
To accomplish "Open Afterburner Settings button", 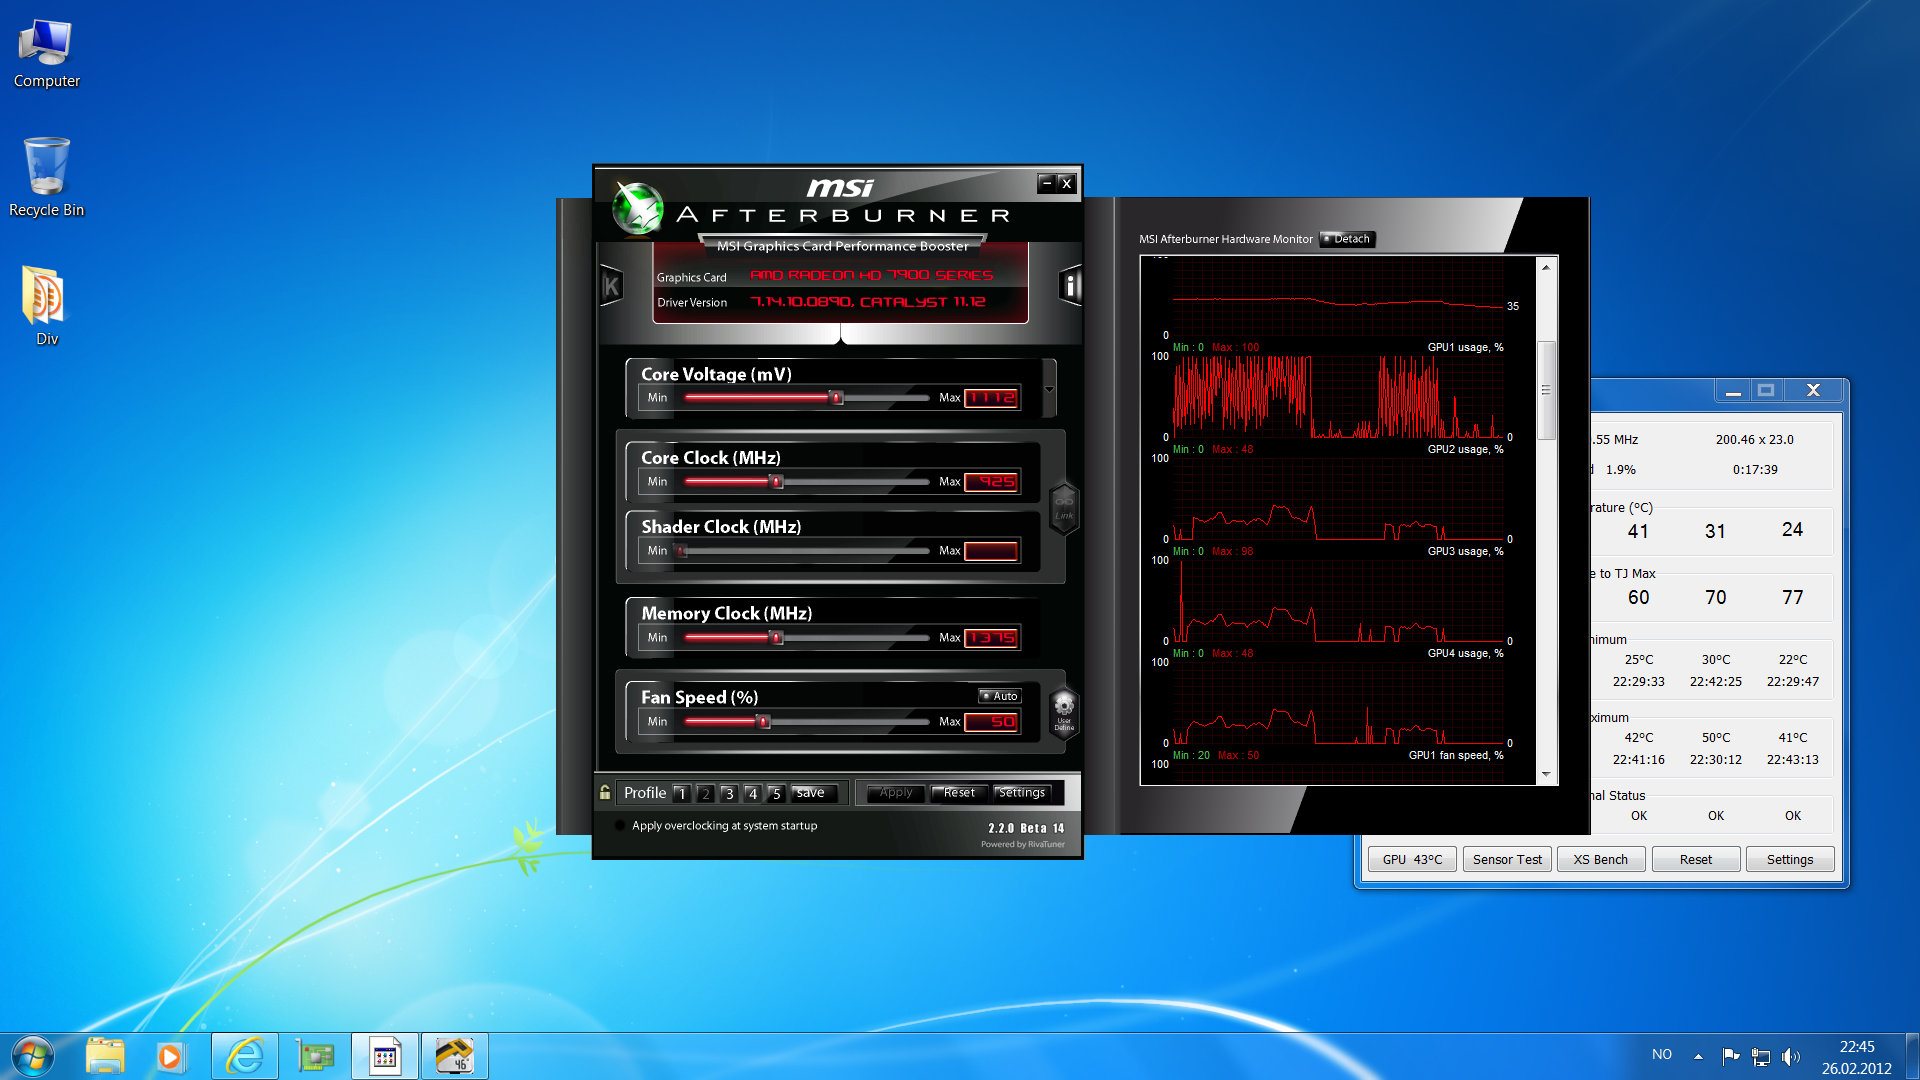I will point(1021,793).
